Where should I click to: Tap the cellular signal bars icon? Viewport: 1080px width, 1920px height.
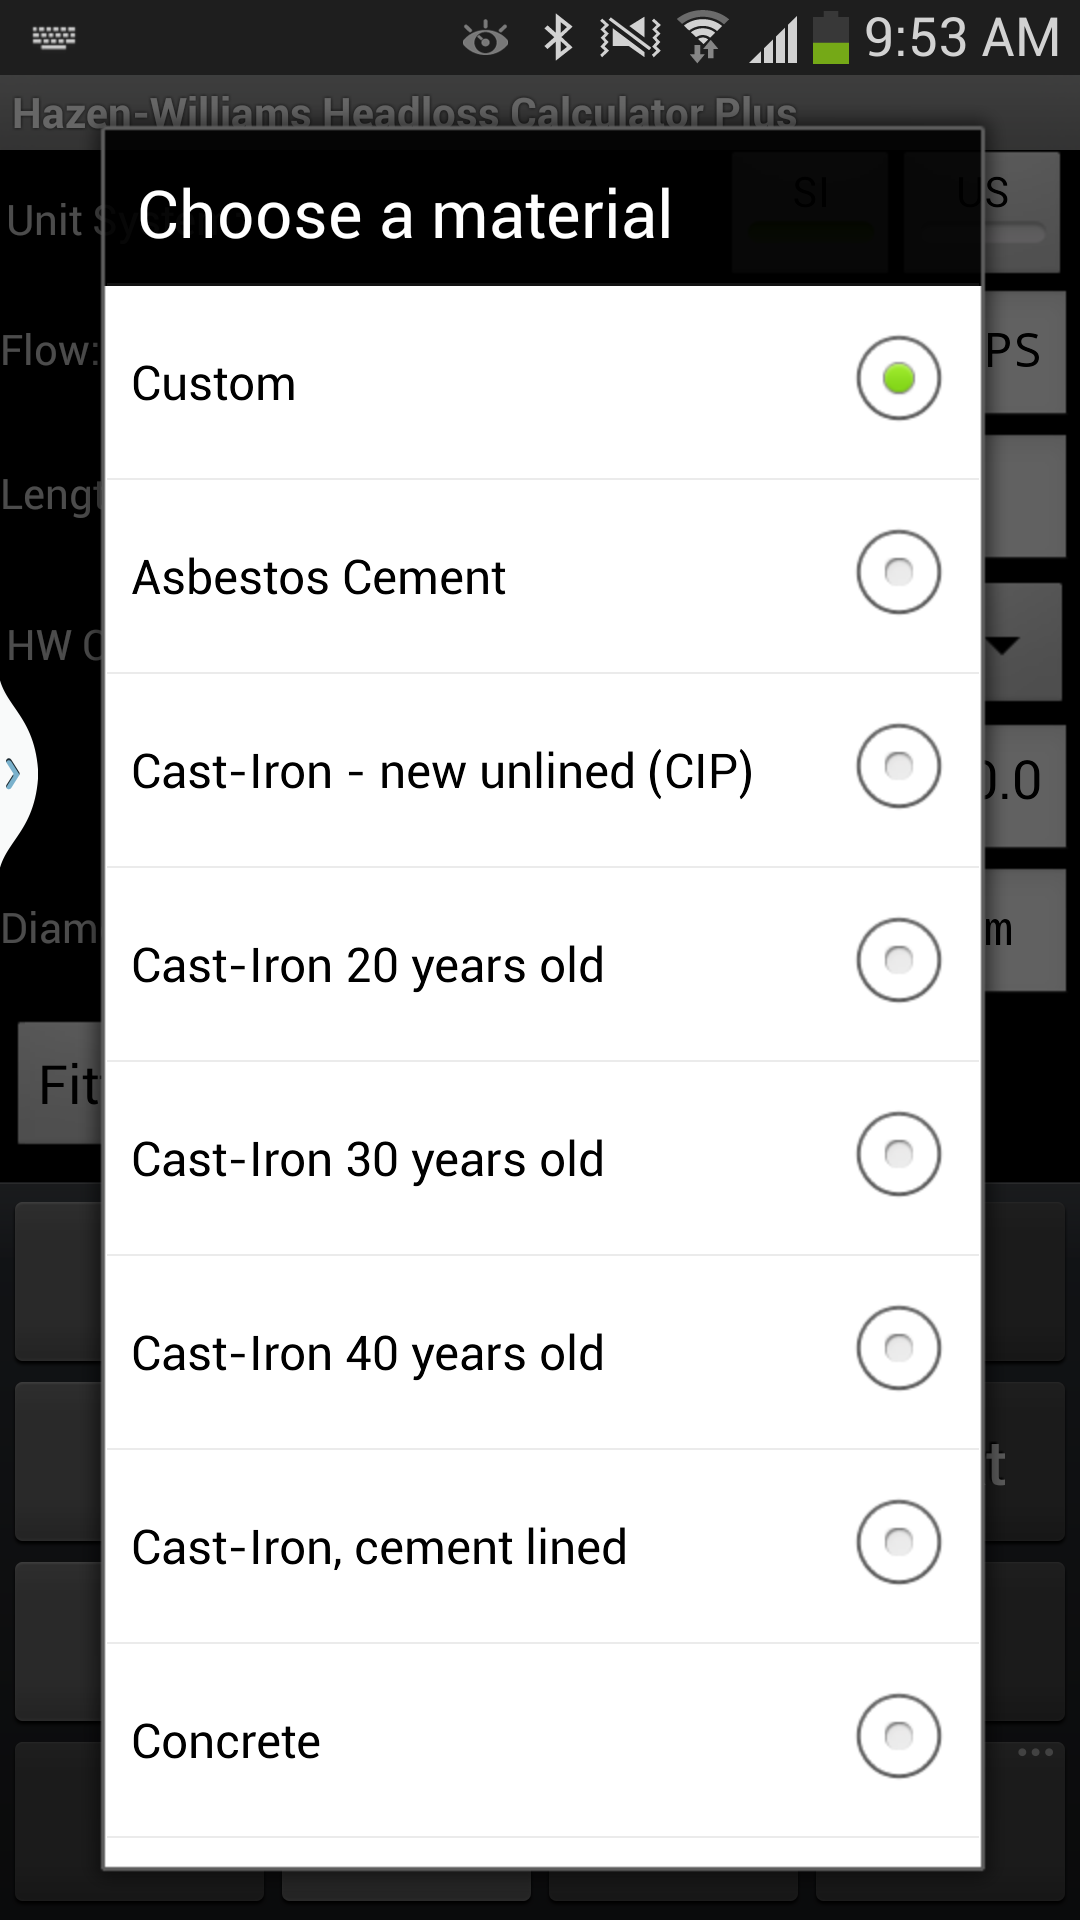(x=774, y=40)
